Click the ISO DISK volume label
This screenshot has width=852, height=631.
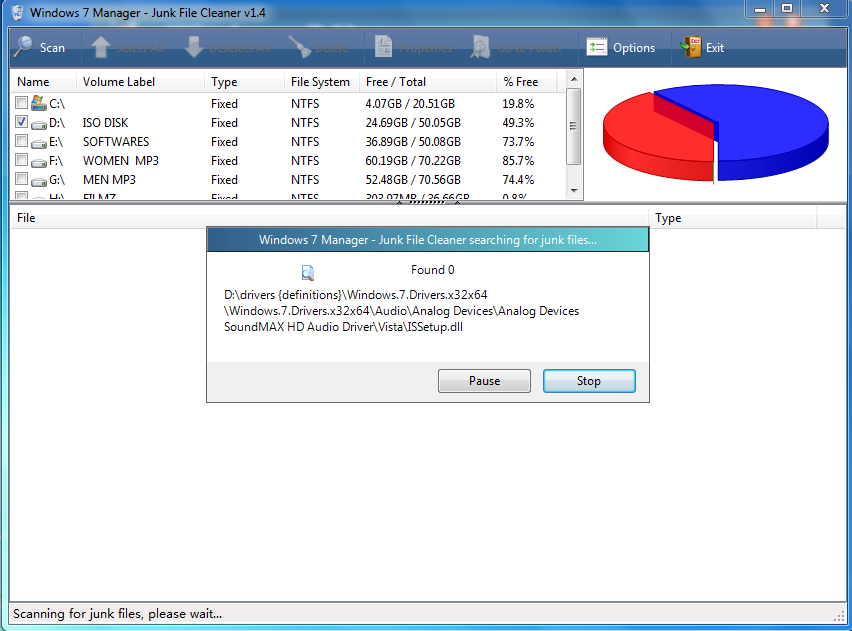(105, 123)
